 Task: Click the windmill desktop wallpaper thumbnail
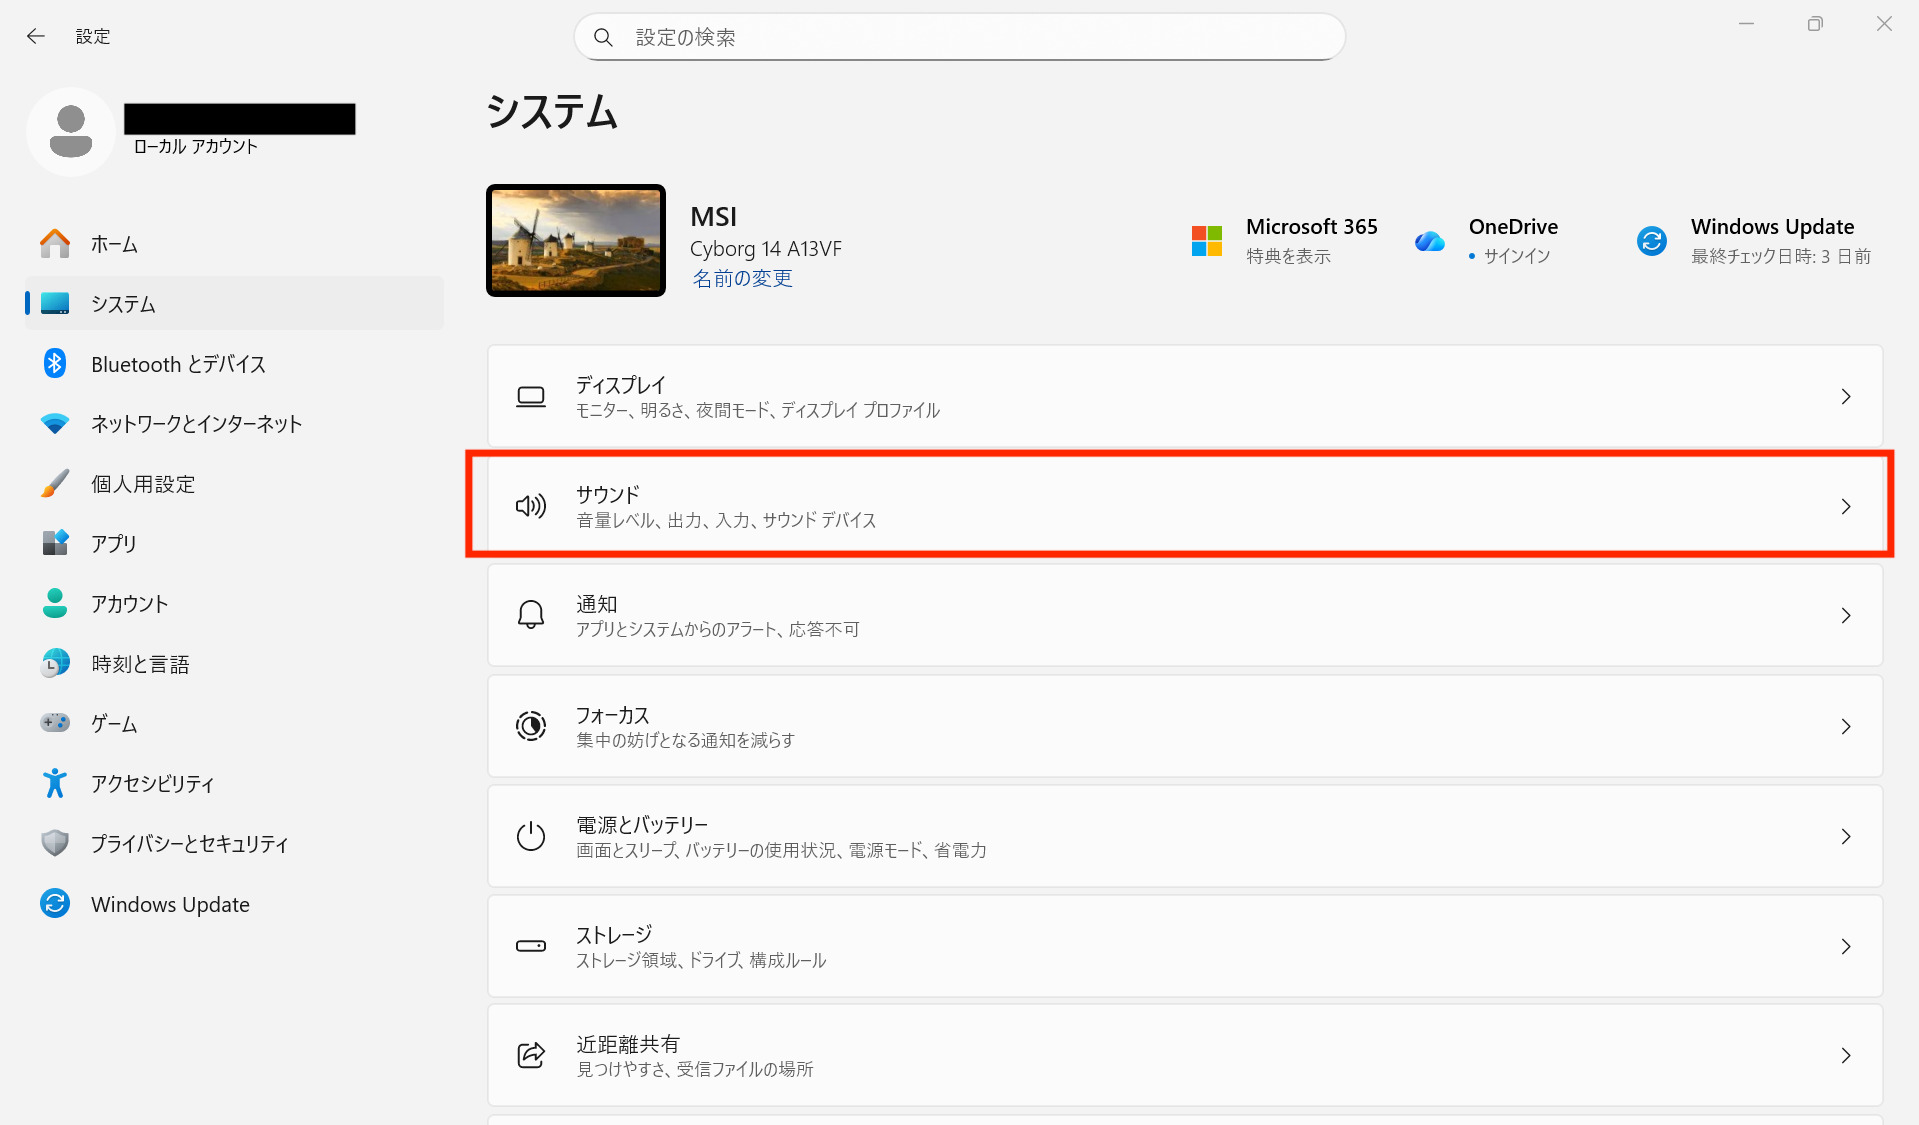click(x=576, y=241)
